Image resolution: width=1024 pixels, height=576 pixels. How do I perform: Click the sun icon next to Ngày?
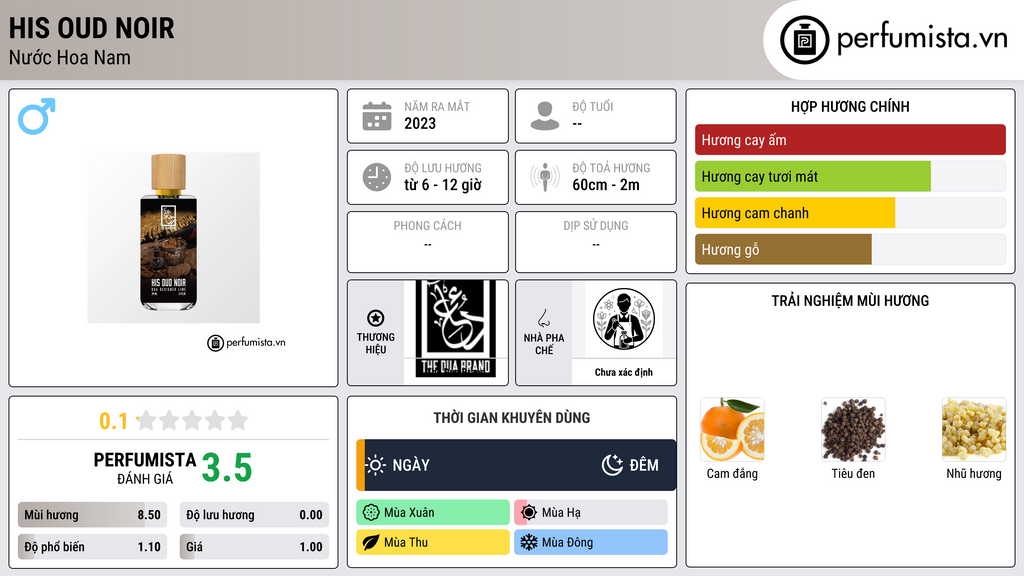click(376, 465)
